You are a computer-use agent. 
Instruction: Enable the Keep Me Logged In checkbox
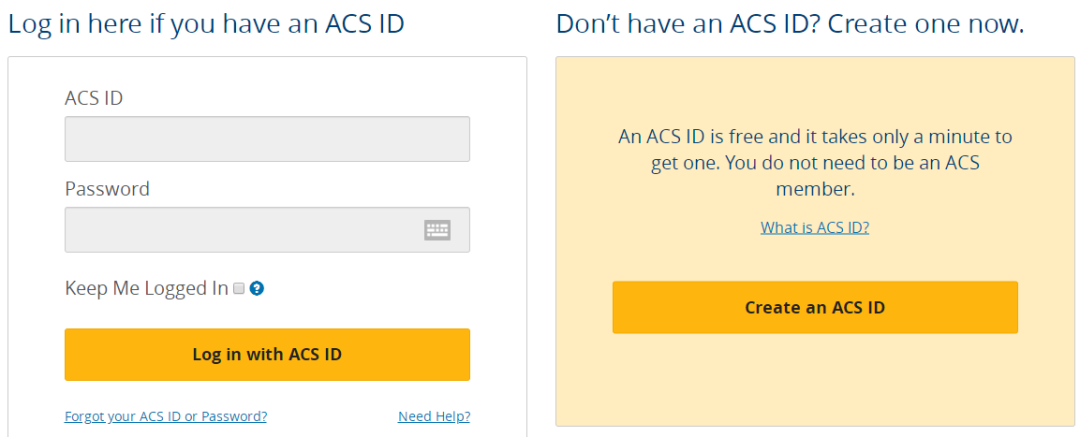(239, 289)
